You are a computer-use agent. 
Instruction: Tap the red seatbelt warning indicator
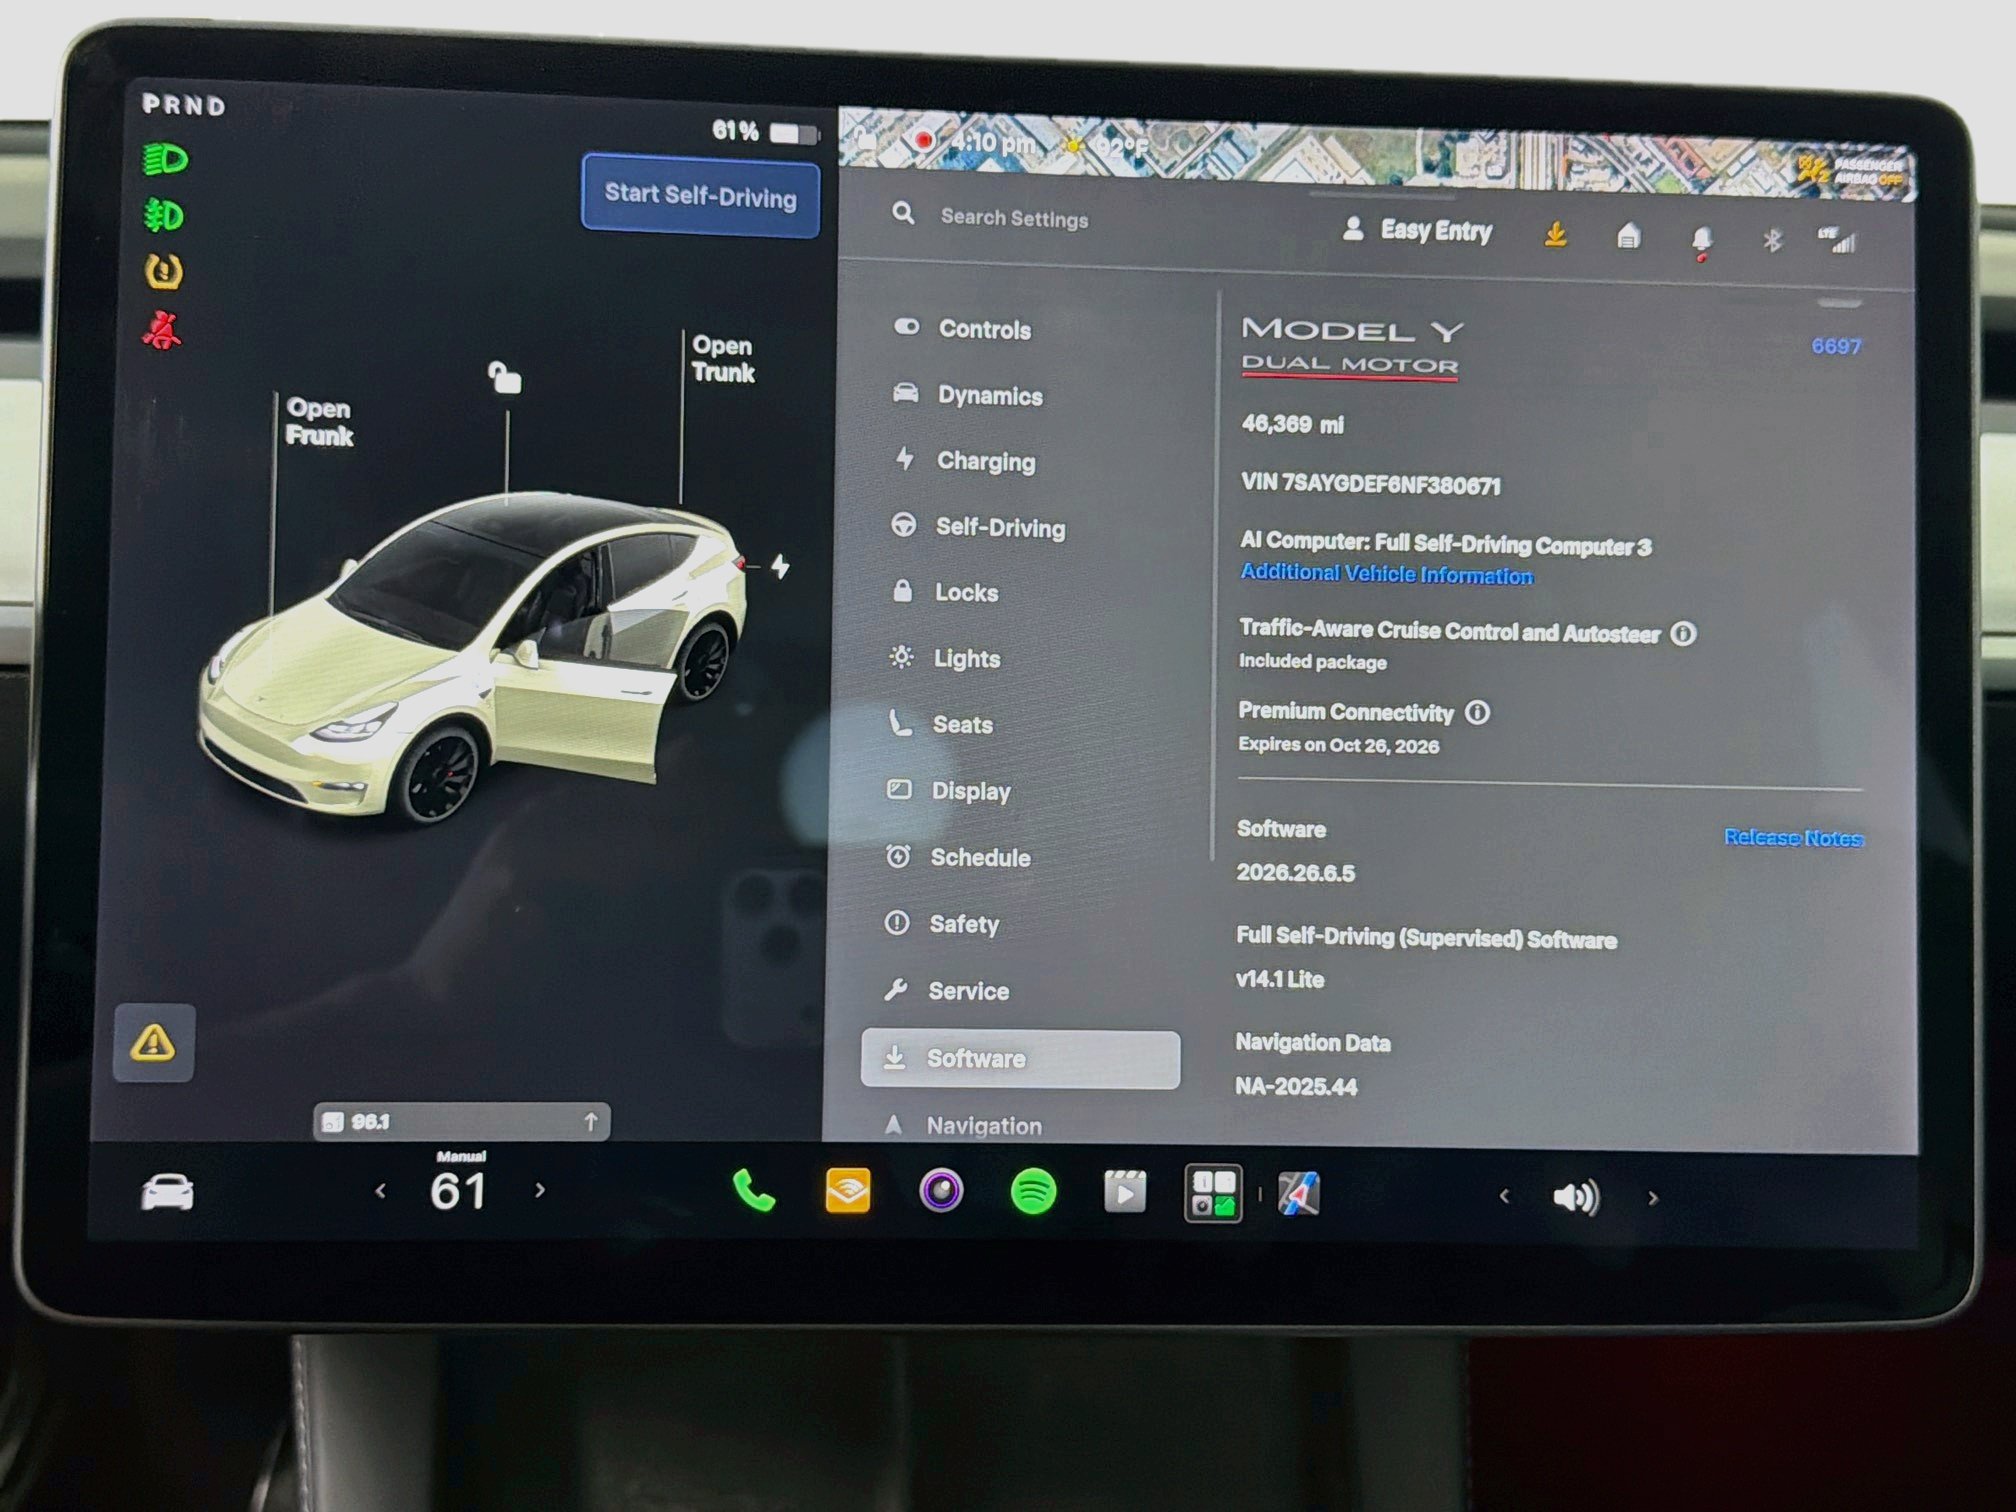(x=162, y=330)
